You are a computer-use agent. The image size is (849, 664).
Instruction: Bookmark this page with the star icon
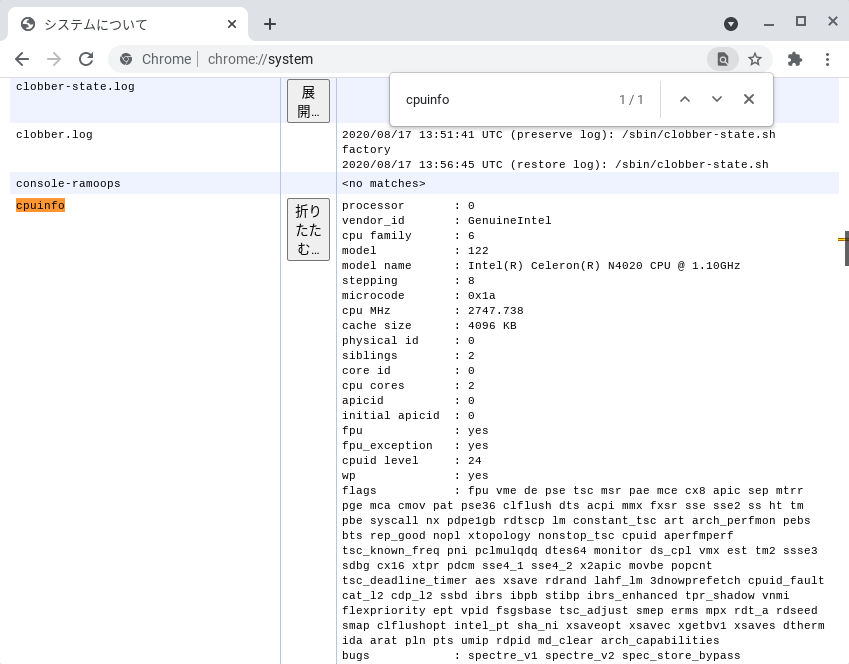[755, 59]
